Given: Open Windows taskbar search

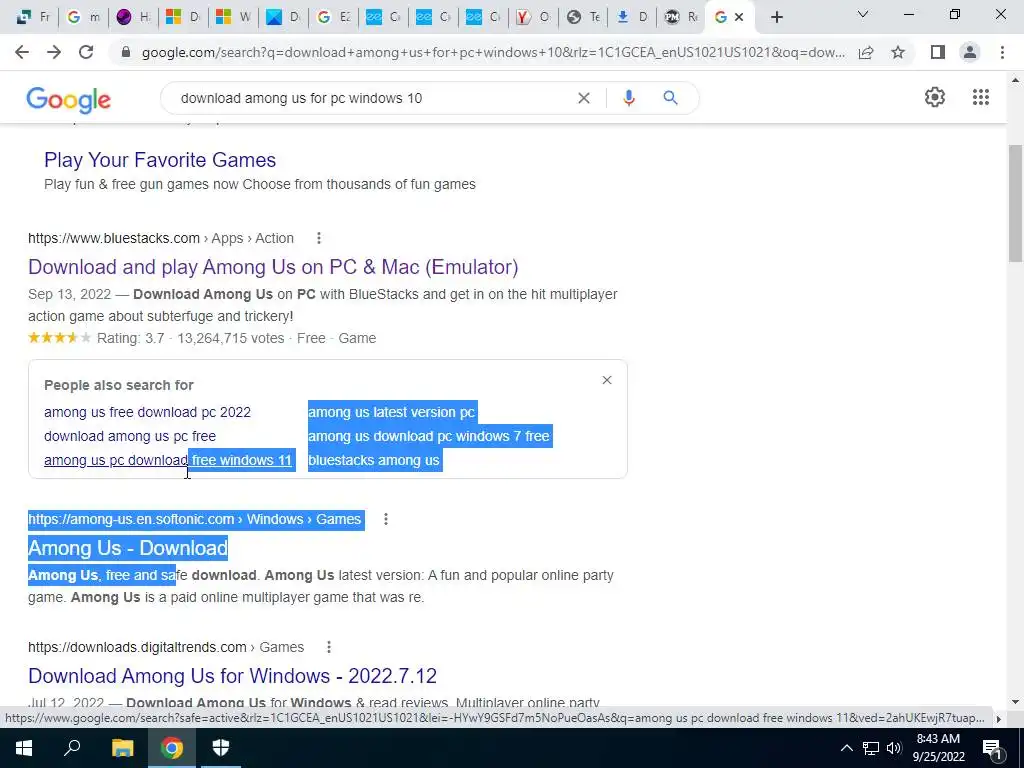Looking at the screenshot, I should pos(72,748).
